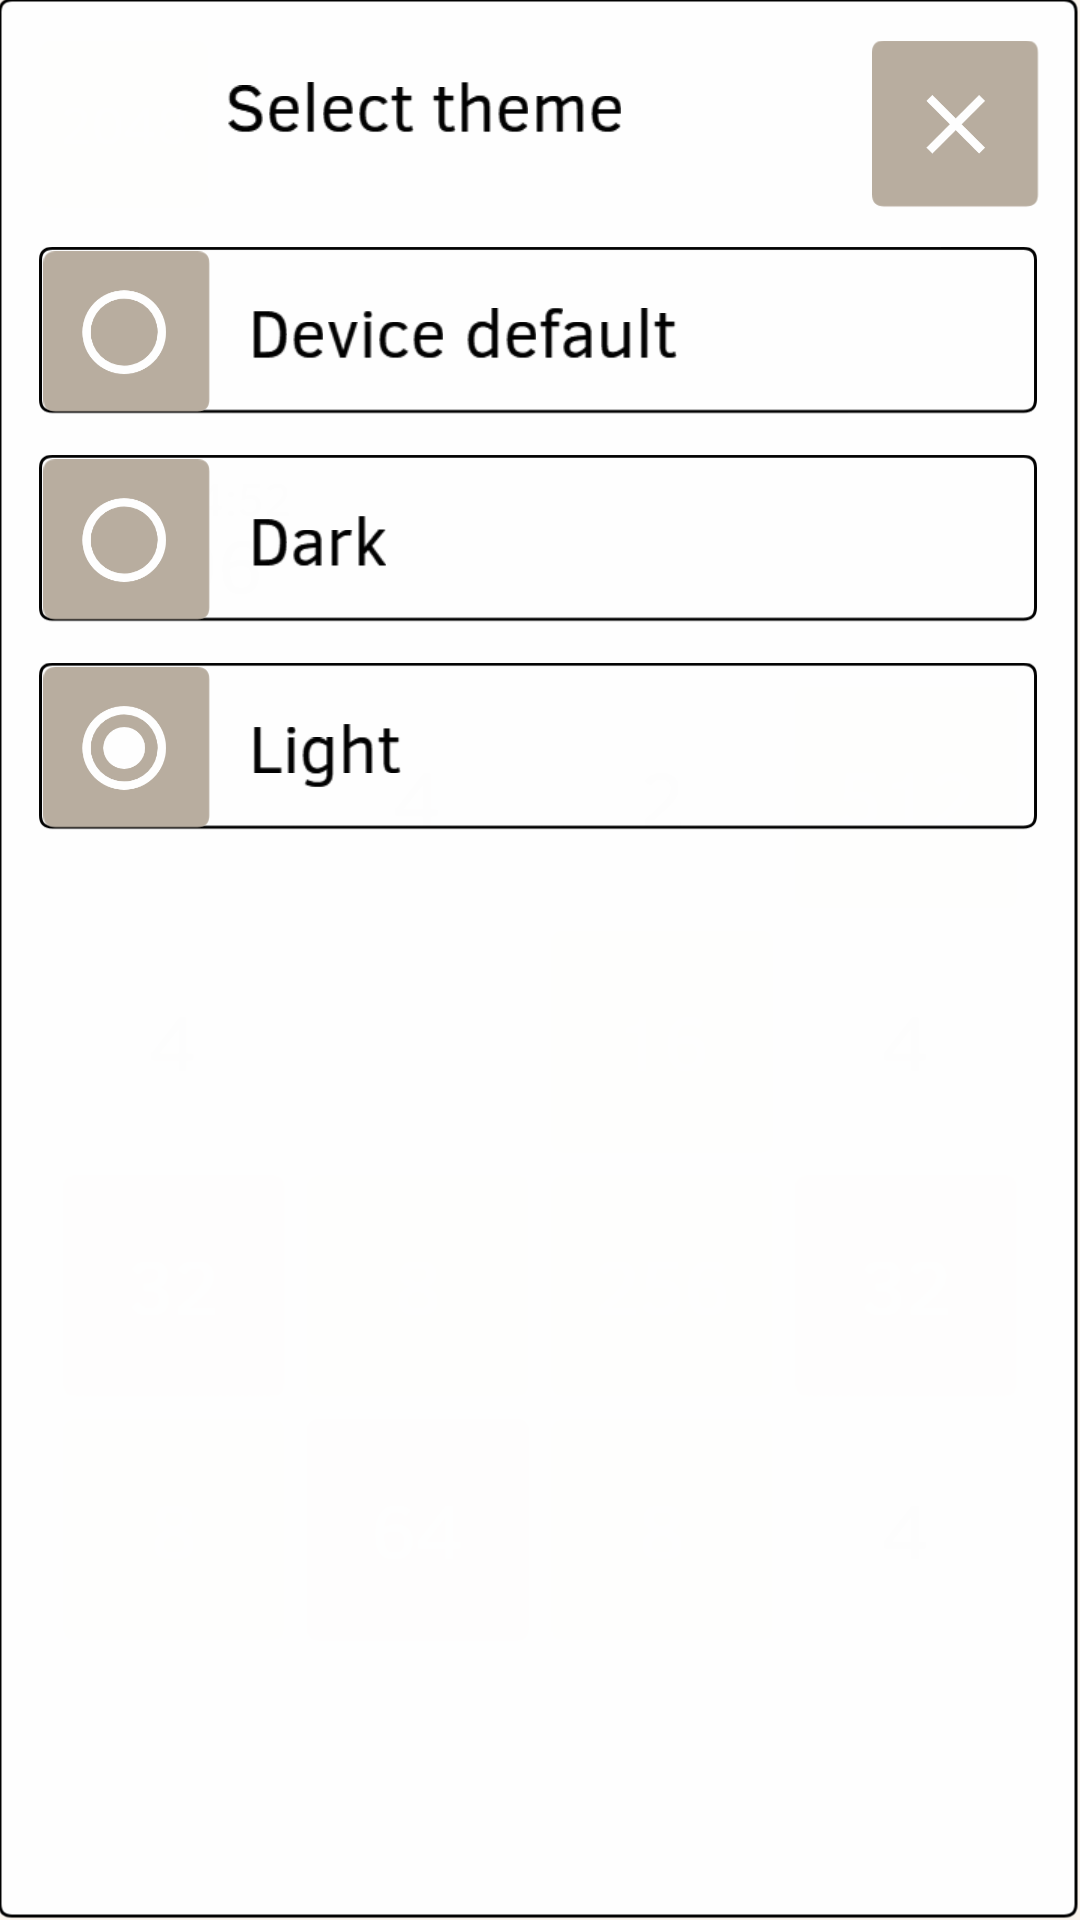Click the "Dark" label text
This screenshot has height=1920, width=1080.
coord(317,542)
